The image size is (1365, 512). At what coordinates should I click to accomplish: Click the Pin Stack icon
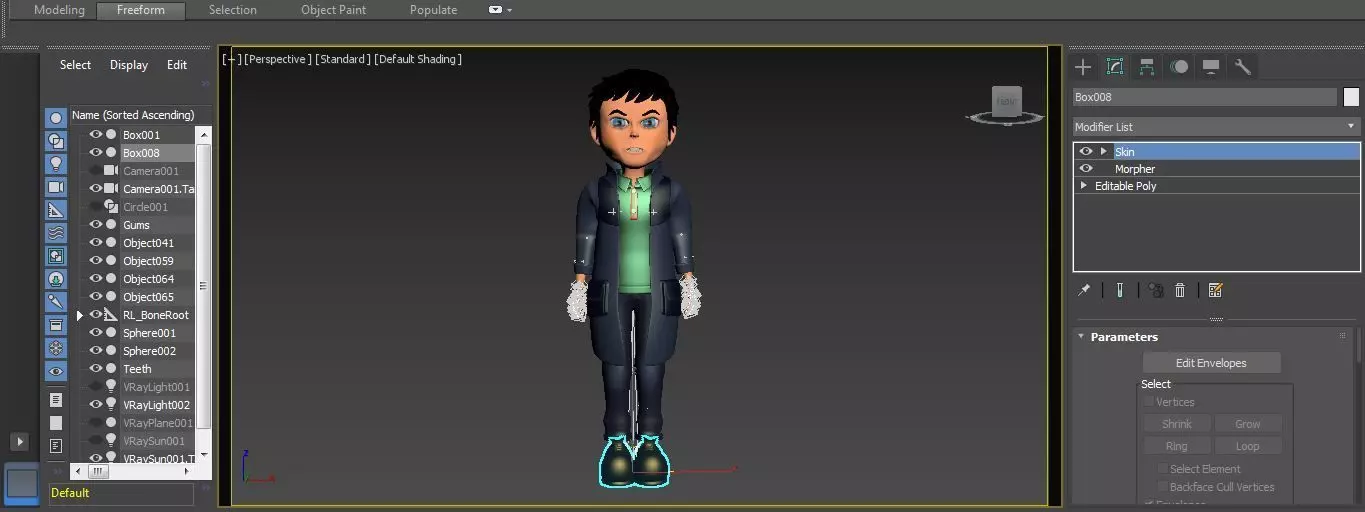(1084, 290)
